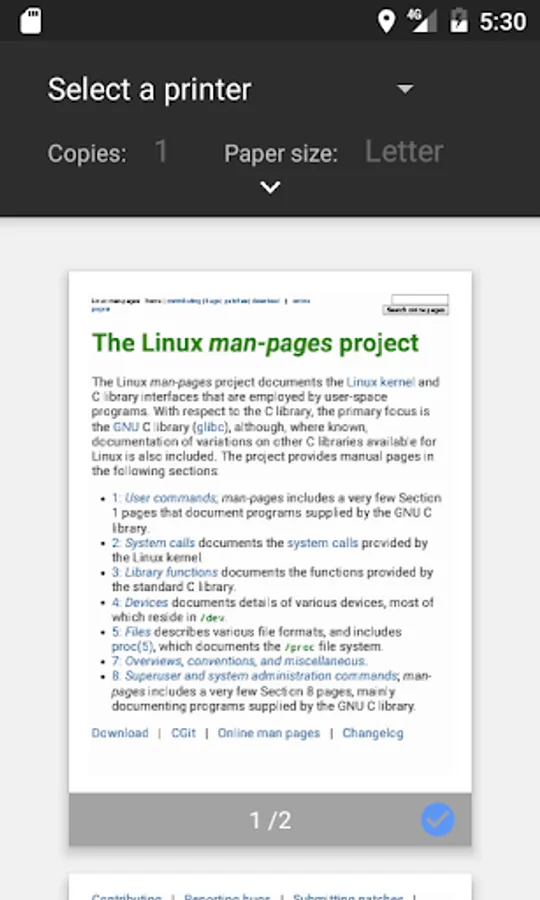This screenshot has width=540, height=900.
Task: Select the page 2 preview thumbnail
Action: point(270,887)
